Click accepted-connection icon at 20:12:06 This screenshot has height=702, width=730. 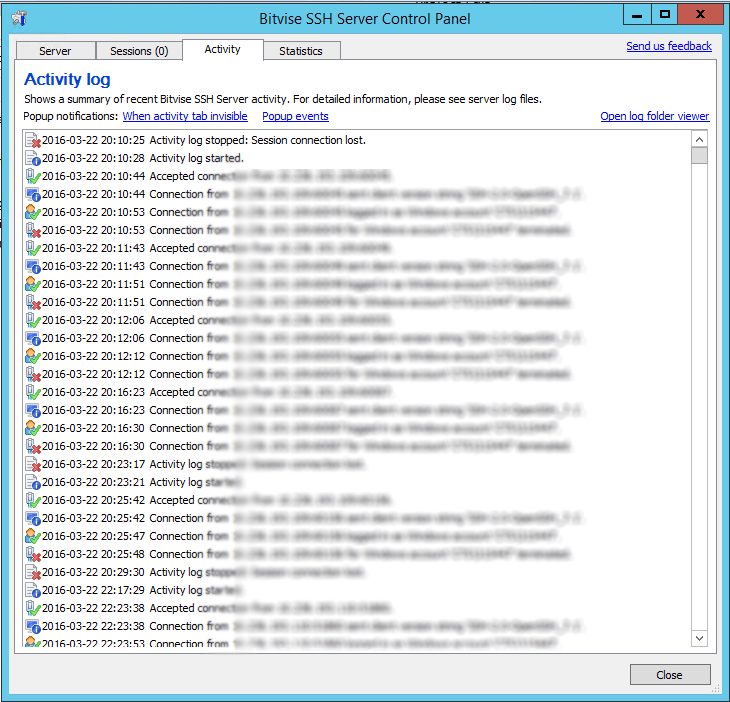33,320
